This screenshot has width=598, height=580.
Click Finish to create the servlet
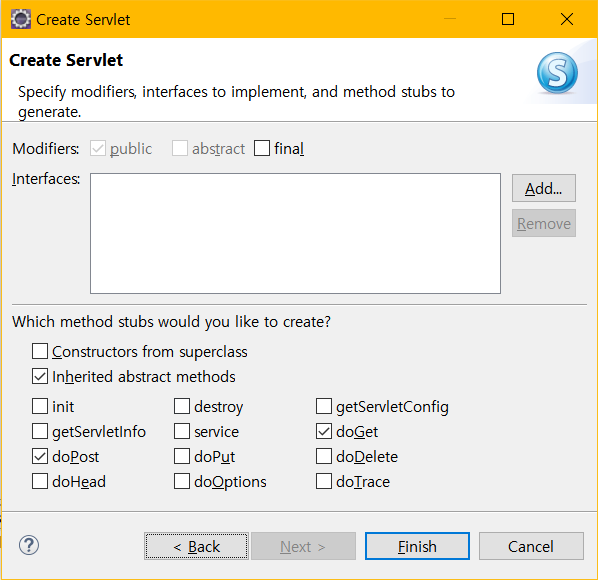tap(417, 546)
